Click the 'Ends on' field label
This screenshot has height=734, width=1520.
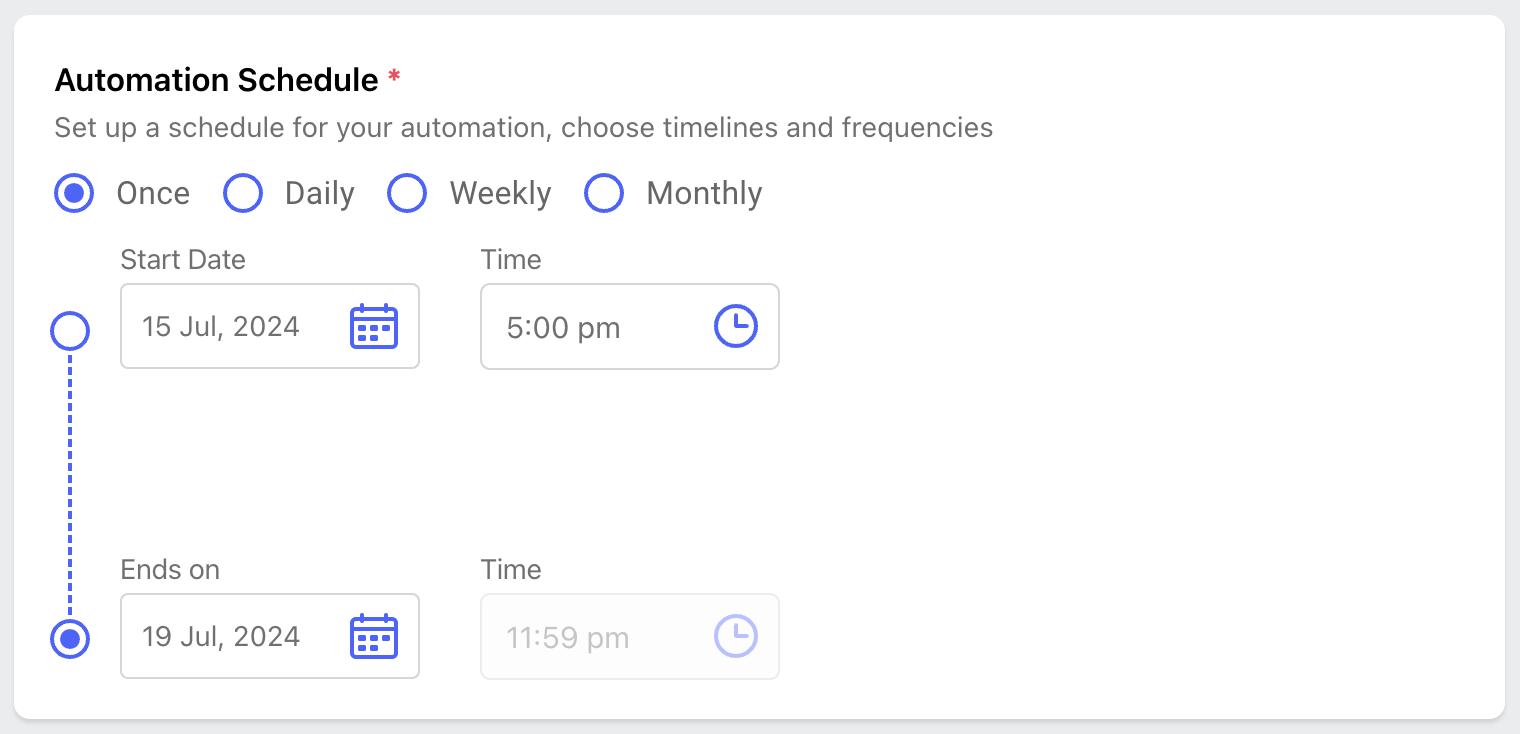tap(170, 570)
